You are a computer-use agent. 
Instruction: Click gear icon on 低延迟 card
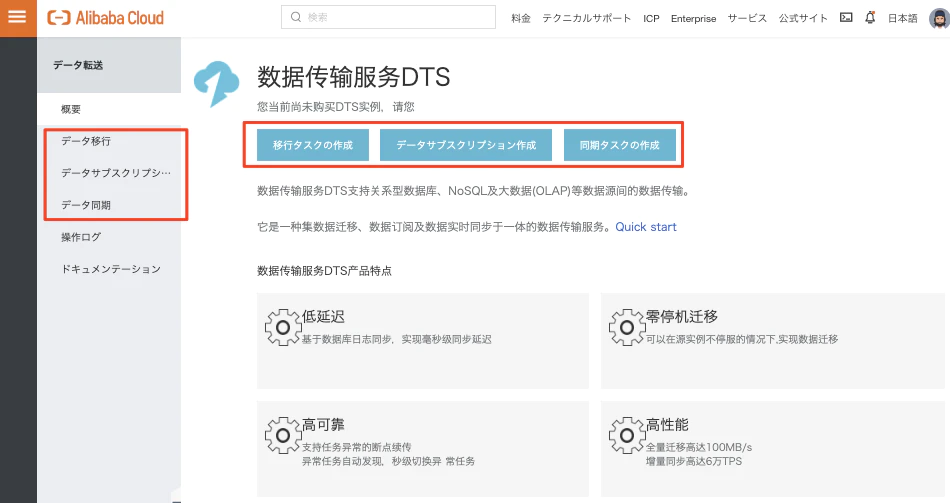tap(283, 328)
